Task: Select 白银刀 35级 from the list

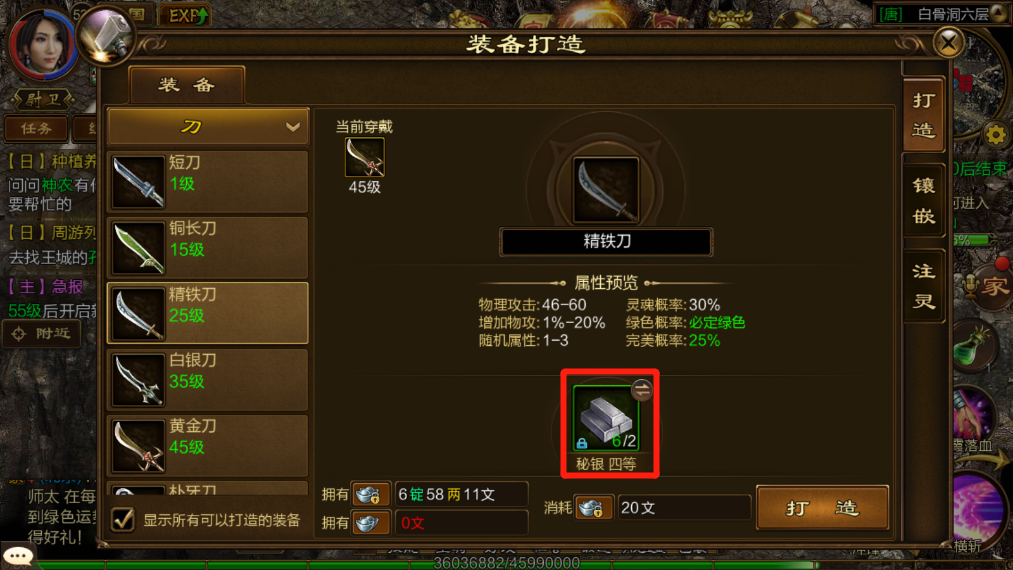Action: 208,380
